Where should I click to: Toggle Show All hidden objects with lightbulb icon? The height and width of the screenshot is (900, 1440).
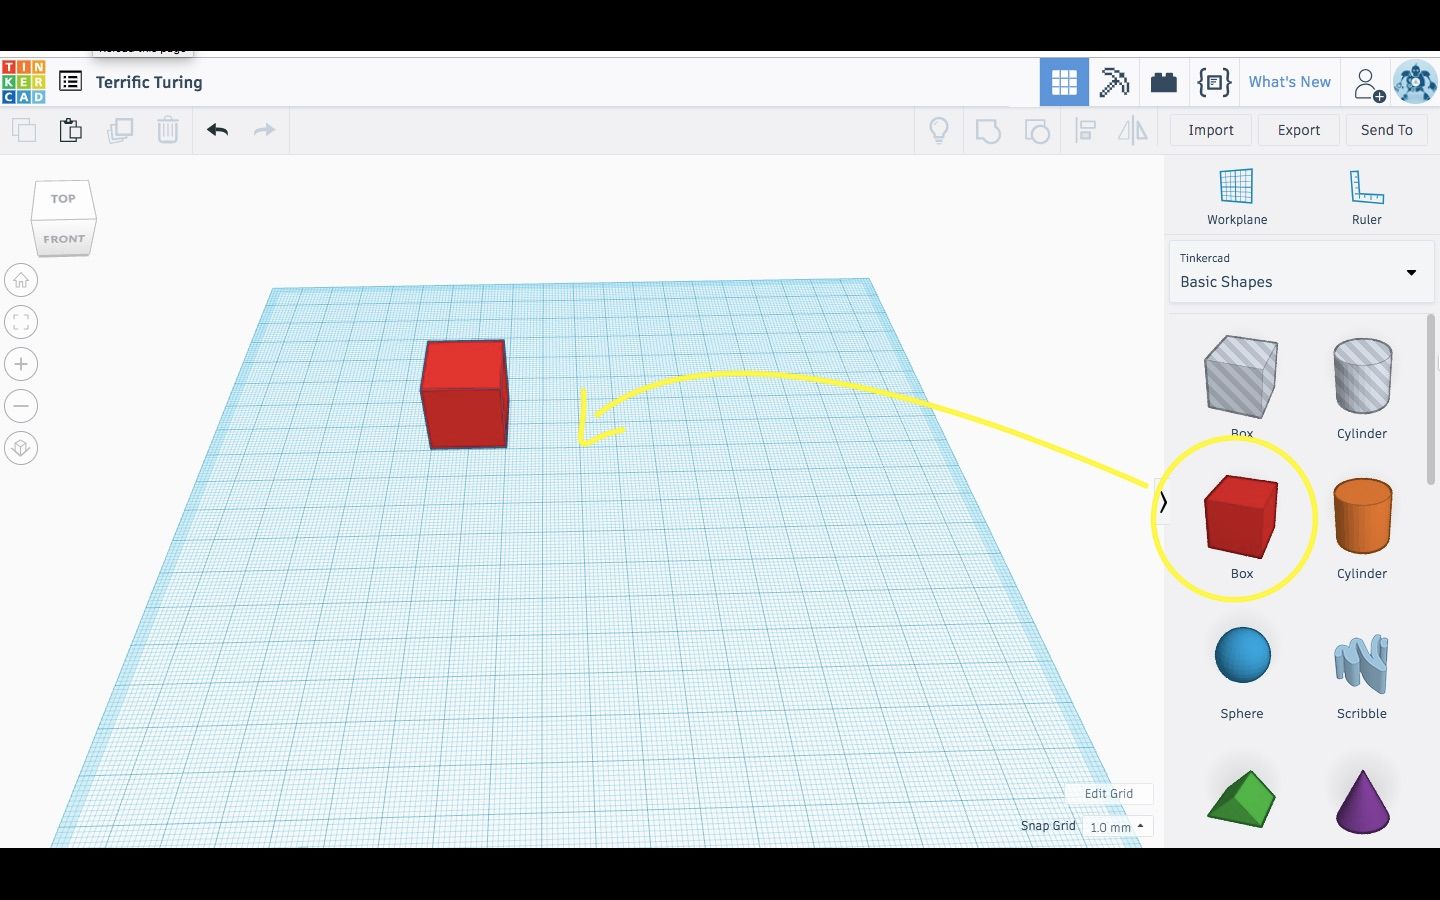[938, 130]
